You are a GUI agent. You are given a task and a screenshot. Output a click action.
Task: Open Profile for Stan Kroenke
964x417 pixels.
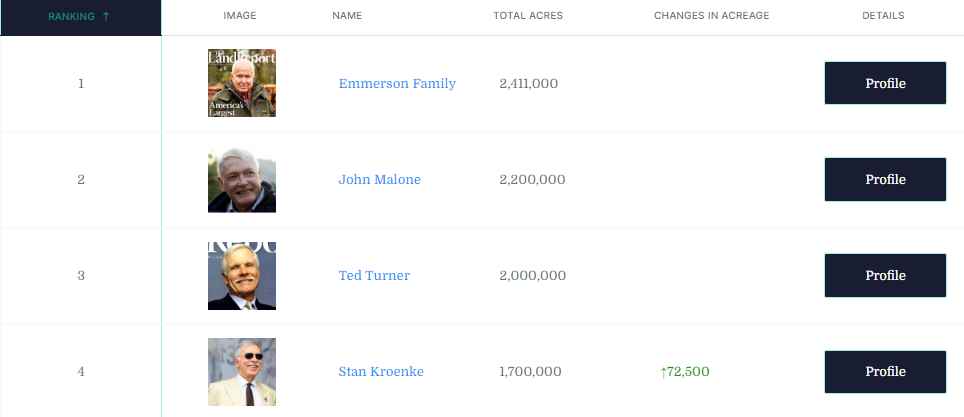click(885, 372)
